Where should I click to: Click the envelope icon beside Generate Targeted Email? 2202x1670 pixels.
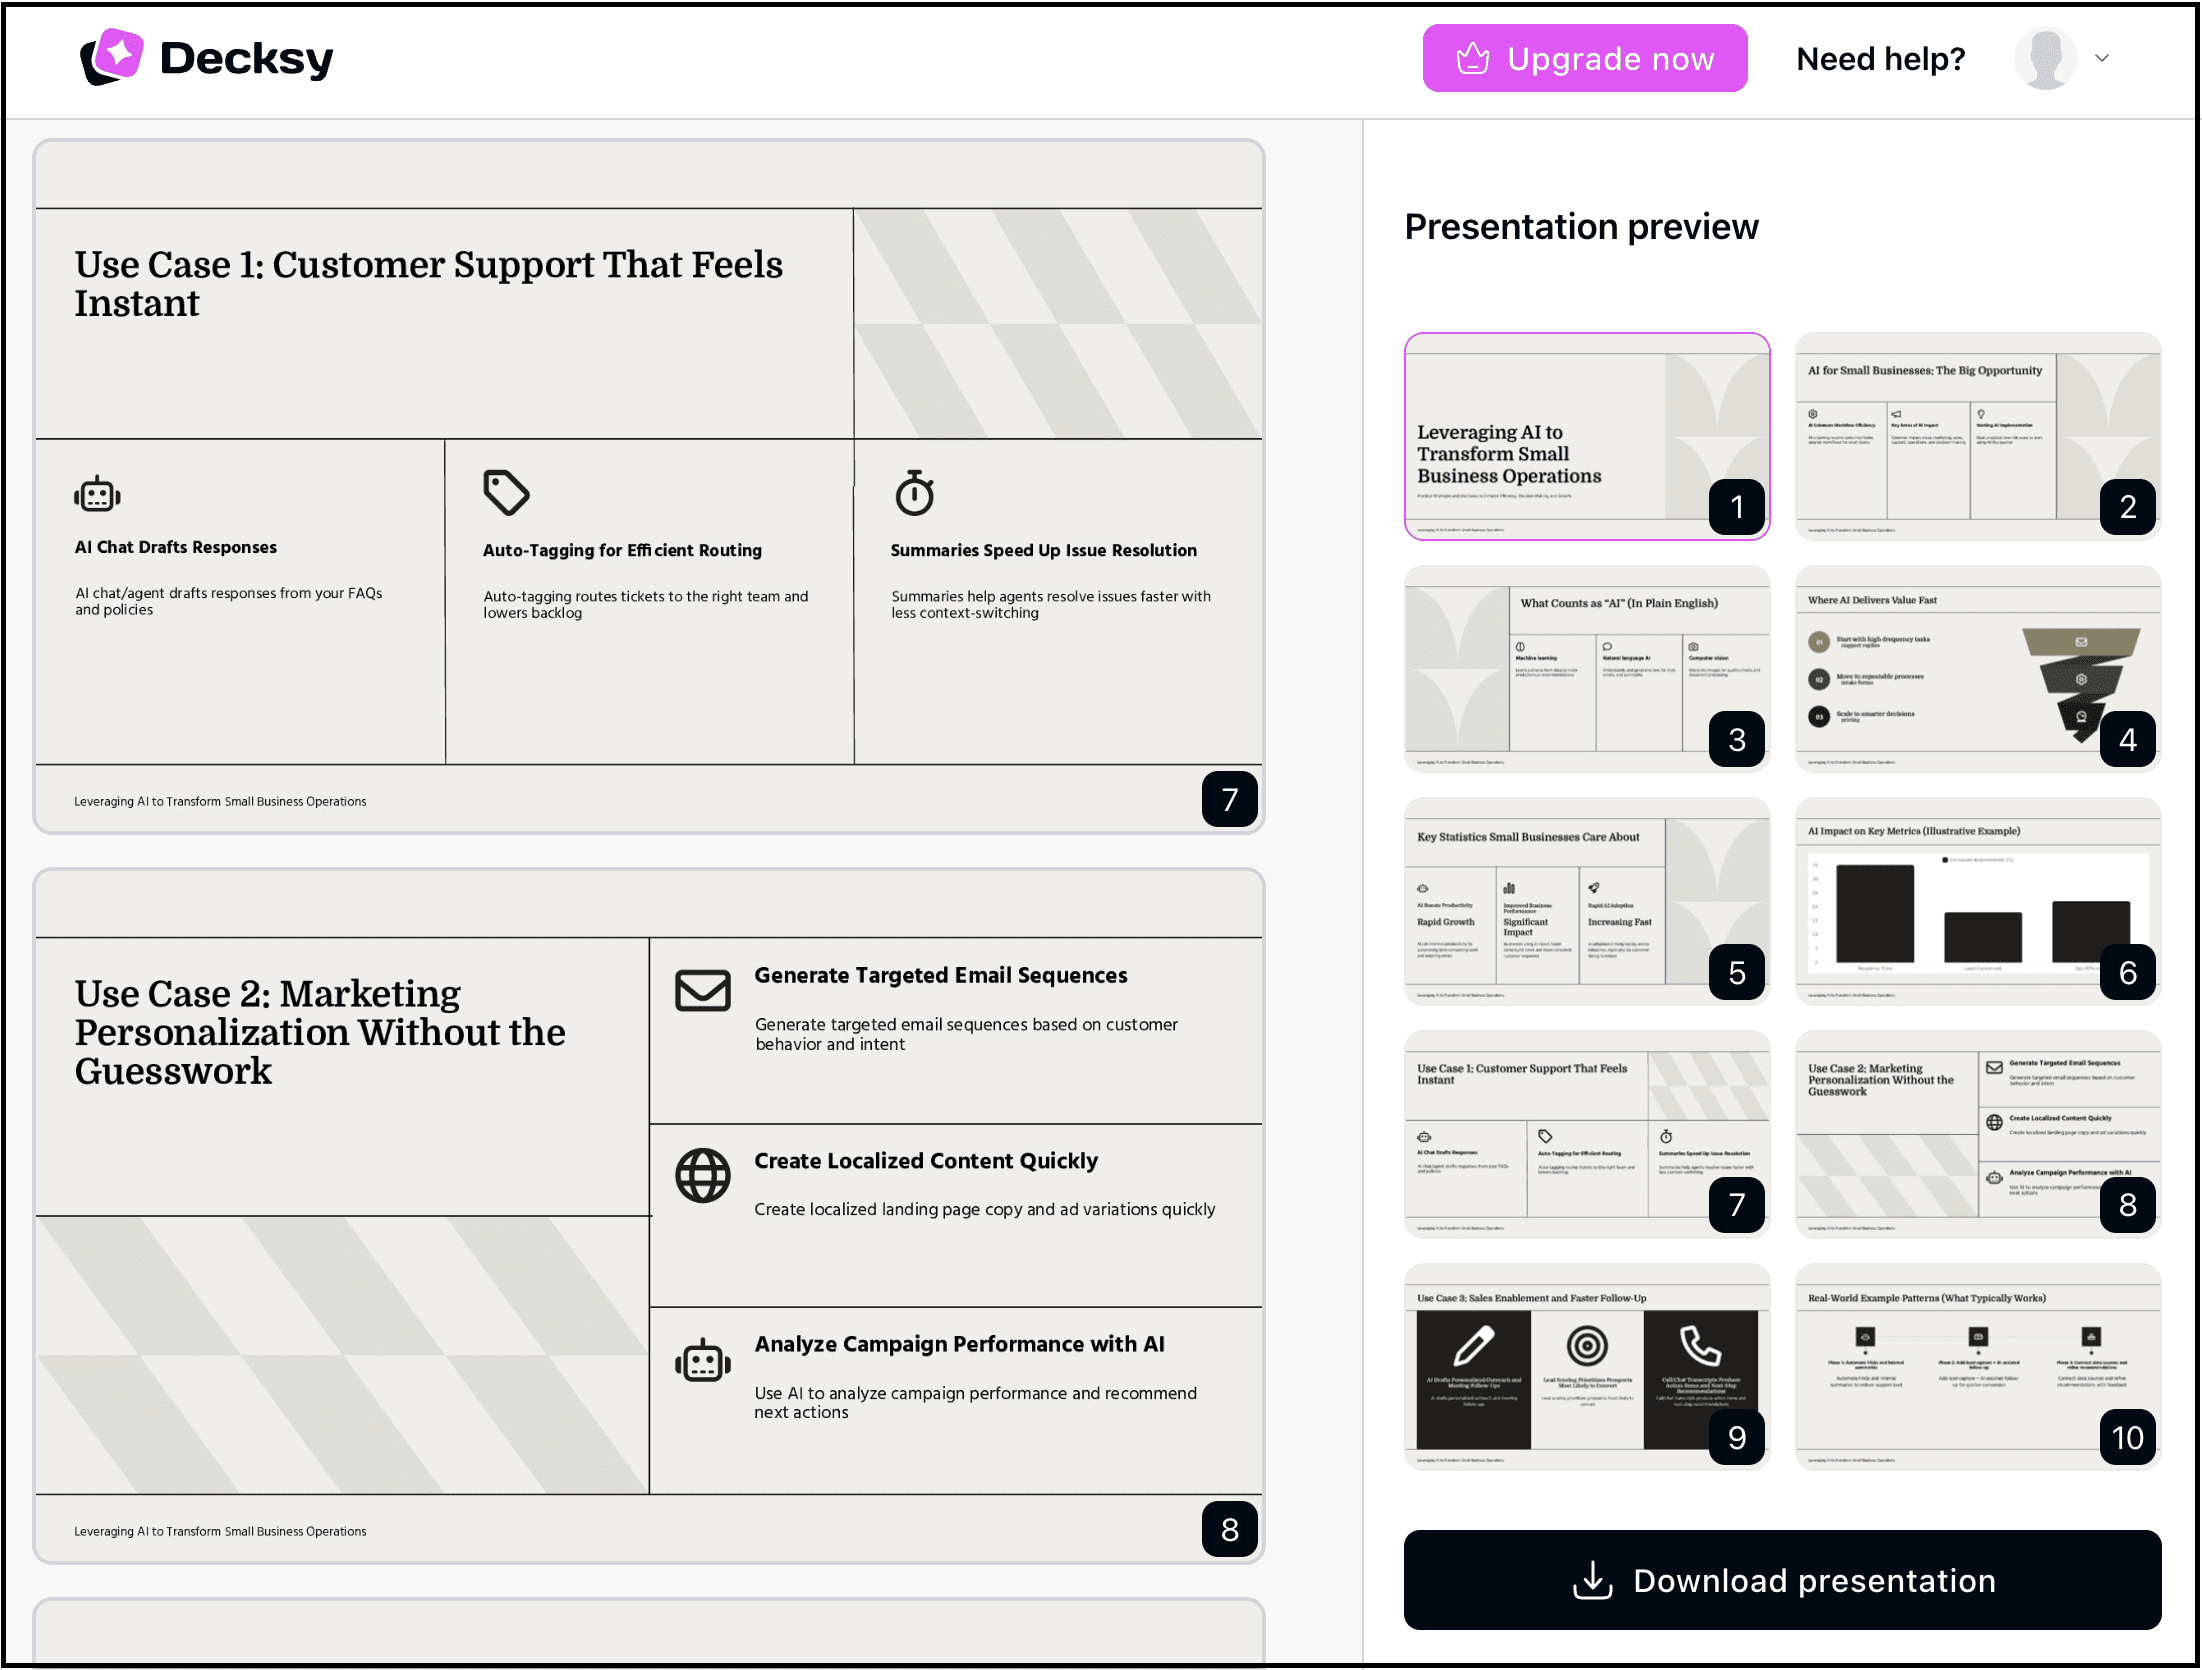(x=702, y=990)
